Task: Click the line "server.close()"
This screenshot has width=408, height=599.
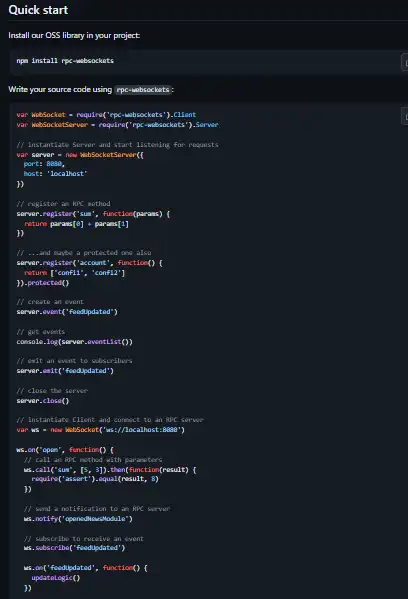Action: 43,401
